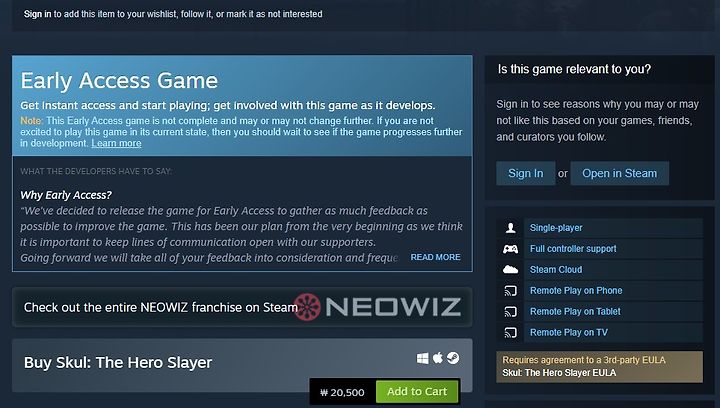Click the Remote Play on Phone cast icon

click(x=510, y=291)
